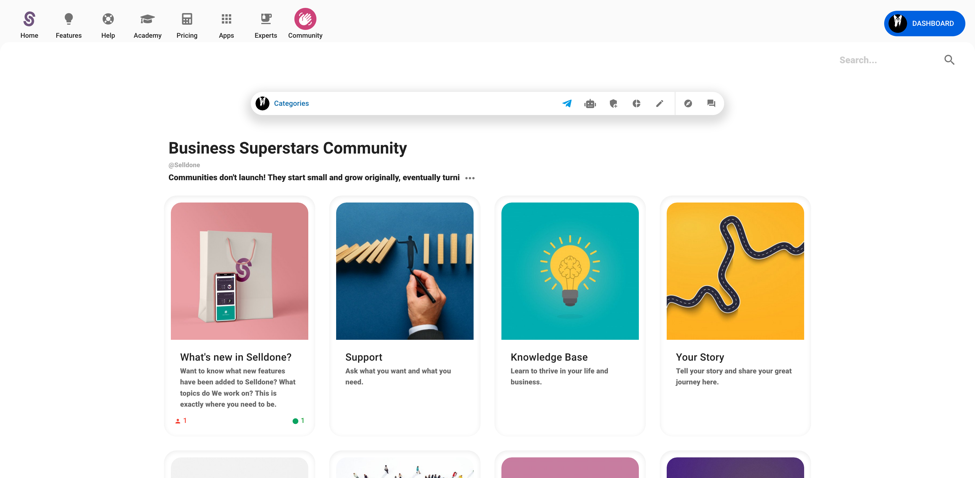This screenshot has width=975, height=478.
Task: Click the pie chart statistics icon
Action: pos(637,104)
